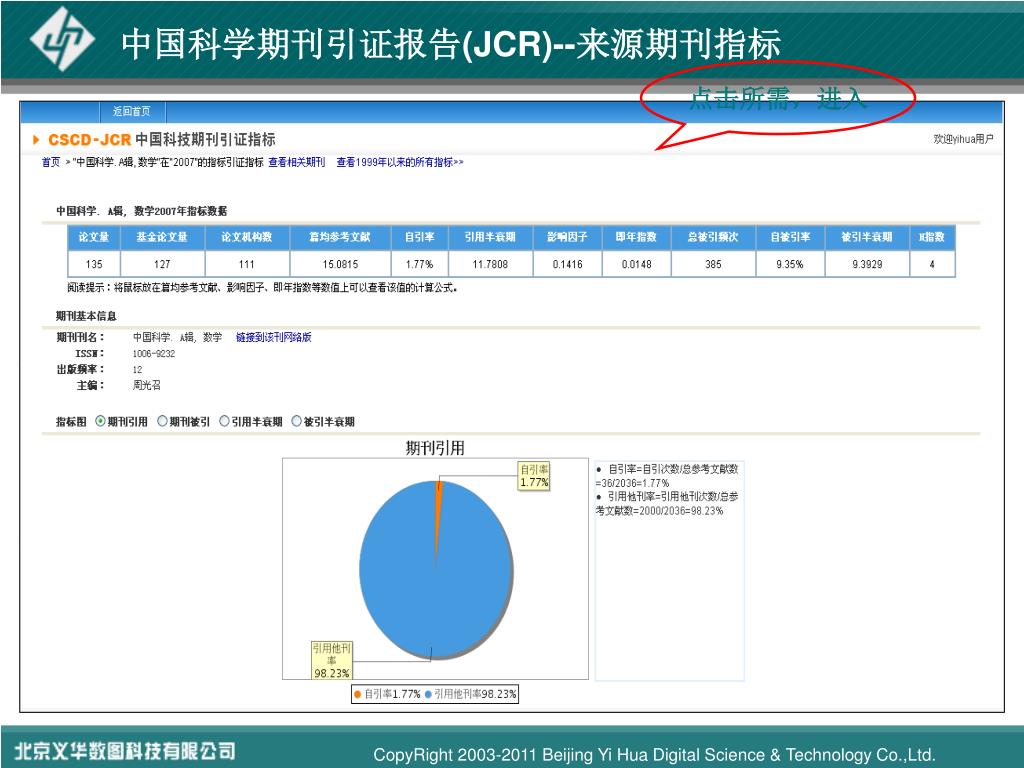The image size is (1024, 768).
Task: Click the 自被引率 column header
Action: click(790, 237)
